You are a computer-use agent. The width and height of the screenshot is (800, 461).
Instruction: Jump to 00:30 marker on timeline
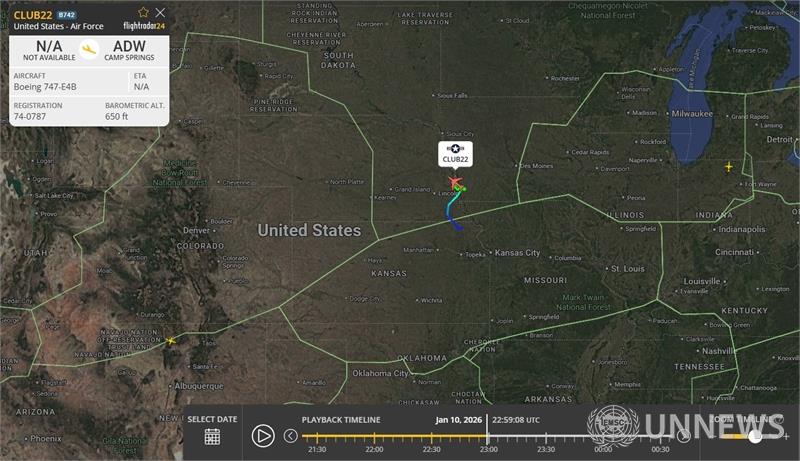tap(660, 438)
